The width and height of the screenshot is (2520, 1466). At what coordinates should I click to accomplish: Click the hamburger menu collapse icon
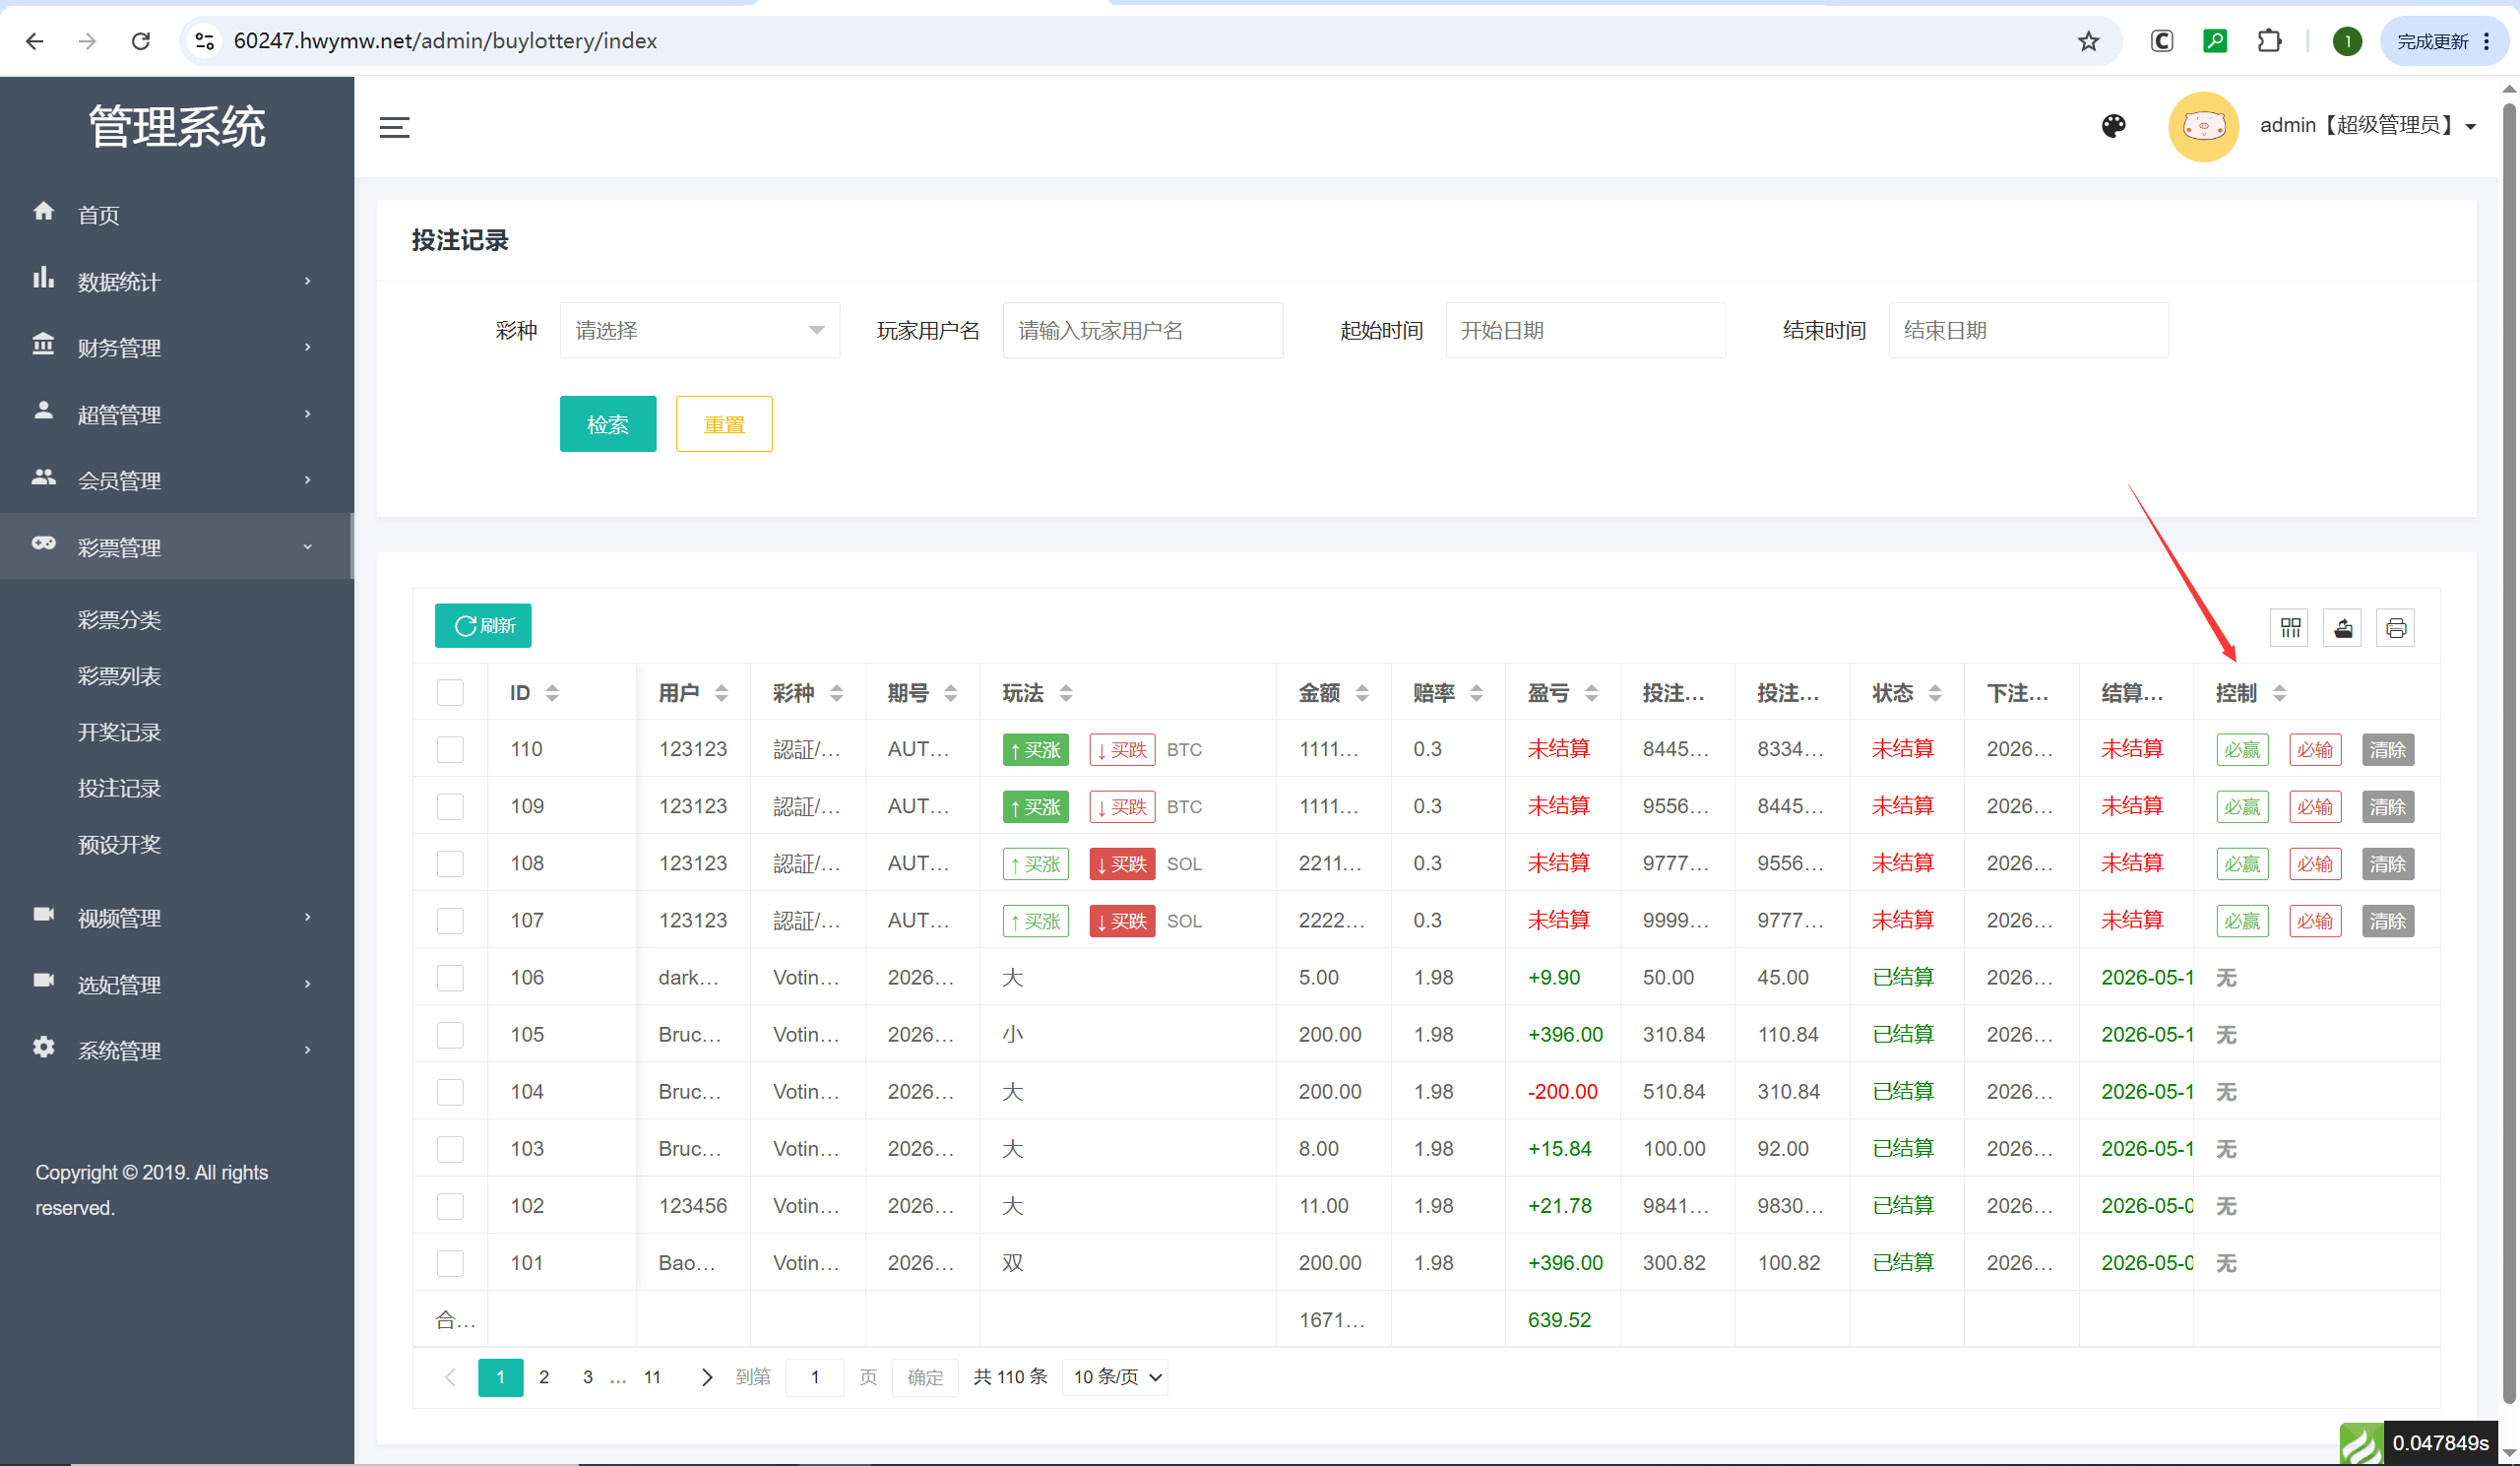click(394, 127)
